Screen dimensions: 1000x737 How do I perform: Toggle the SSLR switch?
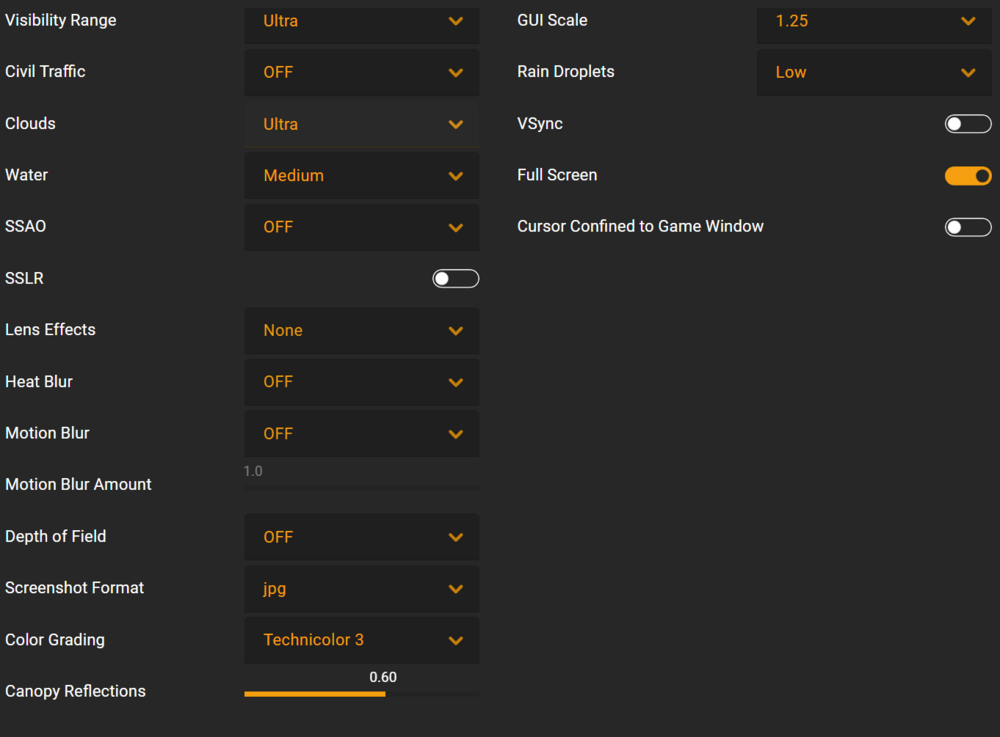(x=456, y=279)
